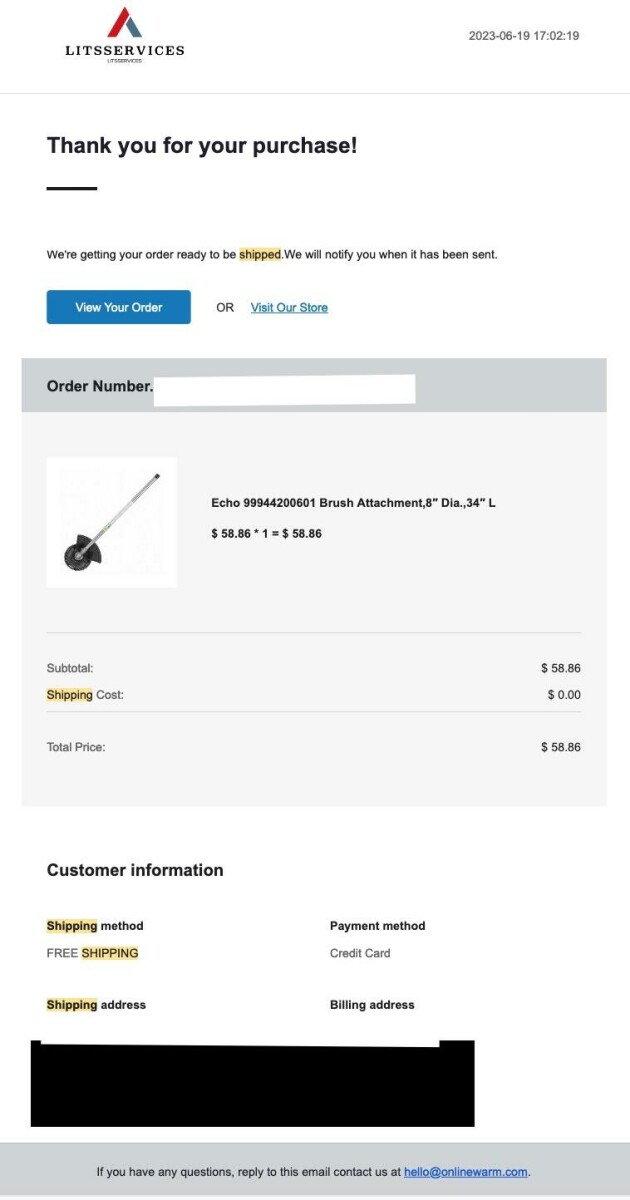Open the brush attachment product thumbnail
The height and width of the screenshot is (1200, 630).
[x=111, y=522]
